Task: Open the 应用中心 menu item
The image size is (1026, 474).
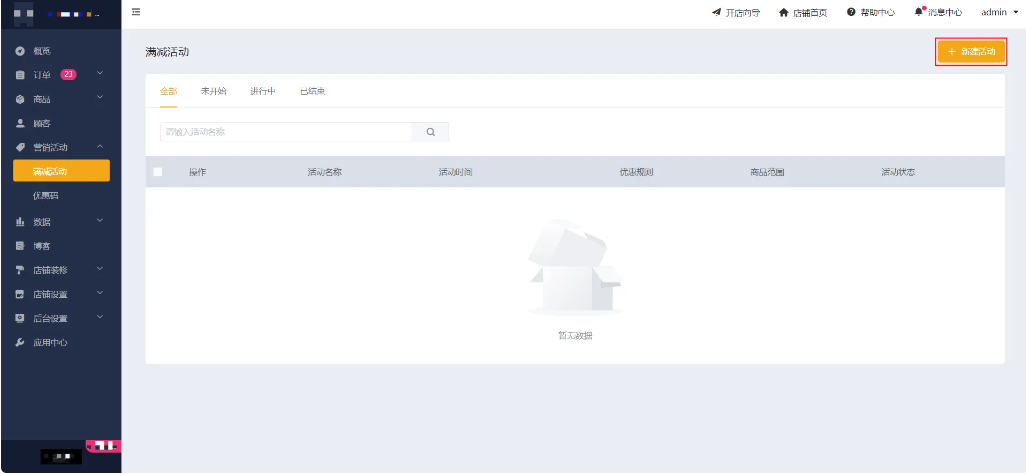Action: point(50,342)
